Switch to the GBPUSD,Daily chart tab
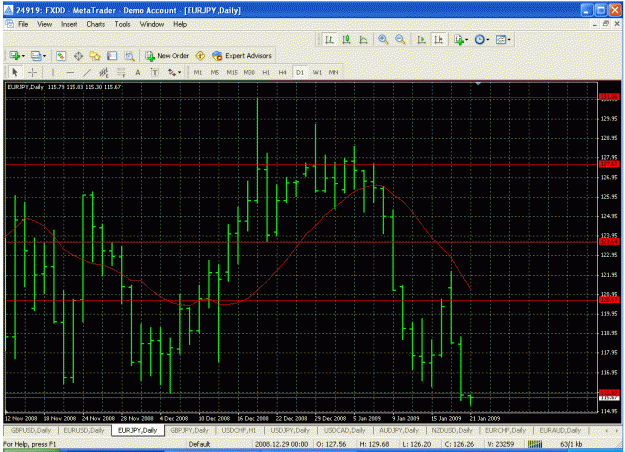Screen dimensions: 625x452 click(31, 430)
